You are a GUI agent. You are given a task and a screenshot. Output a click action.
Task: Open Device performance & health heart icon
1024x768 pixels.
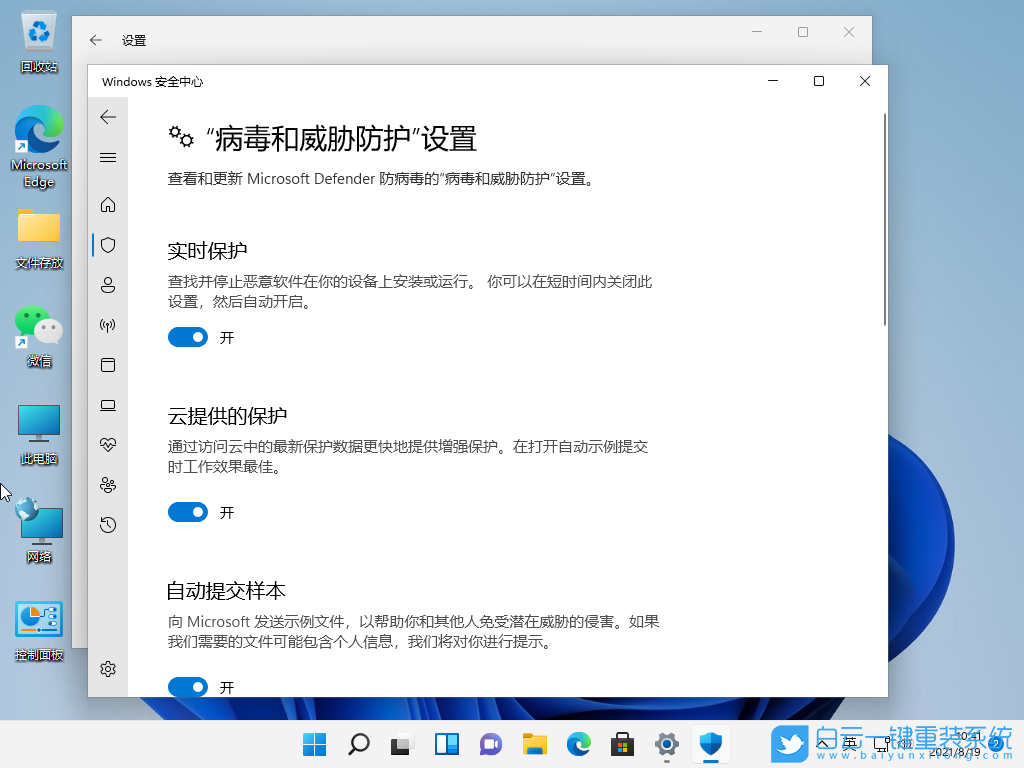(108, 445)
